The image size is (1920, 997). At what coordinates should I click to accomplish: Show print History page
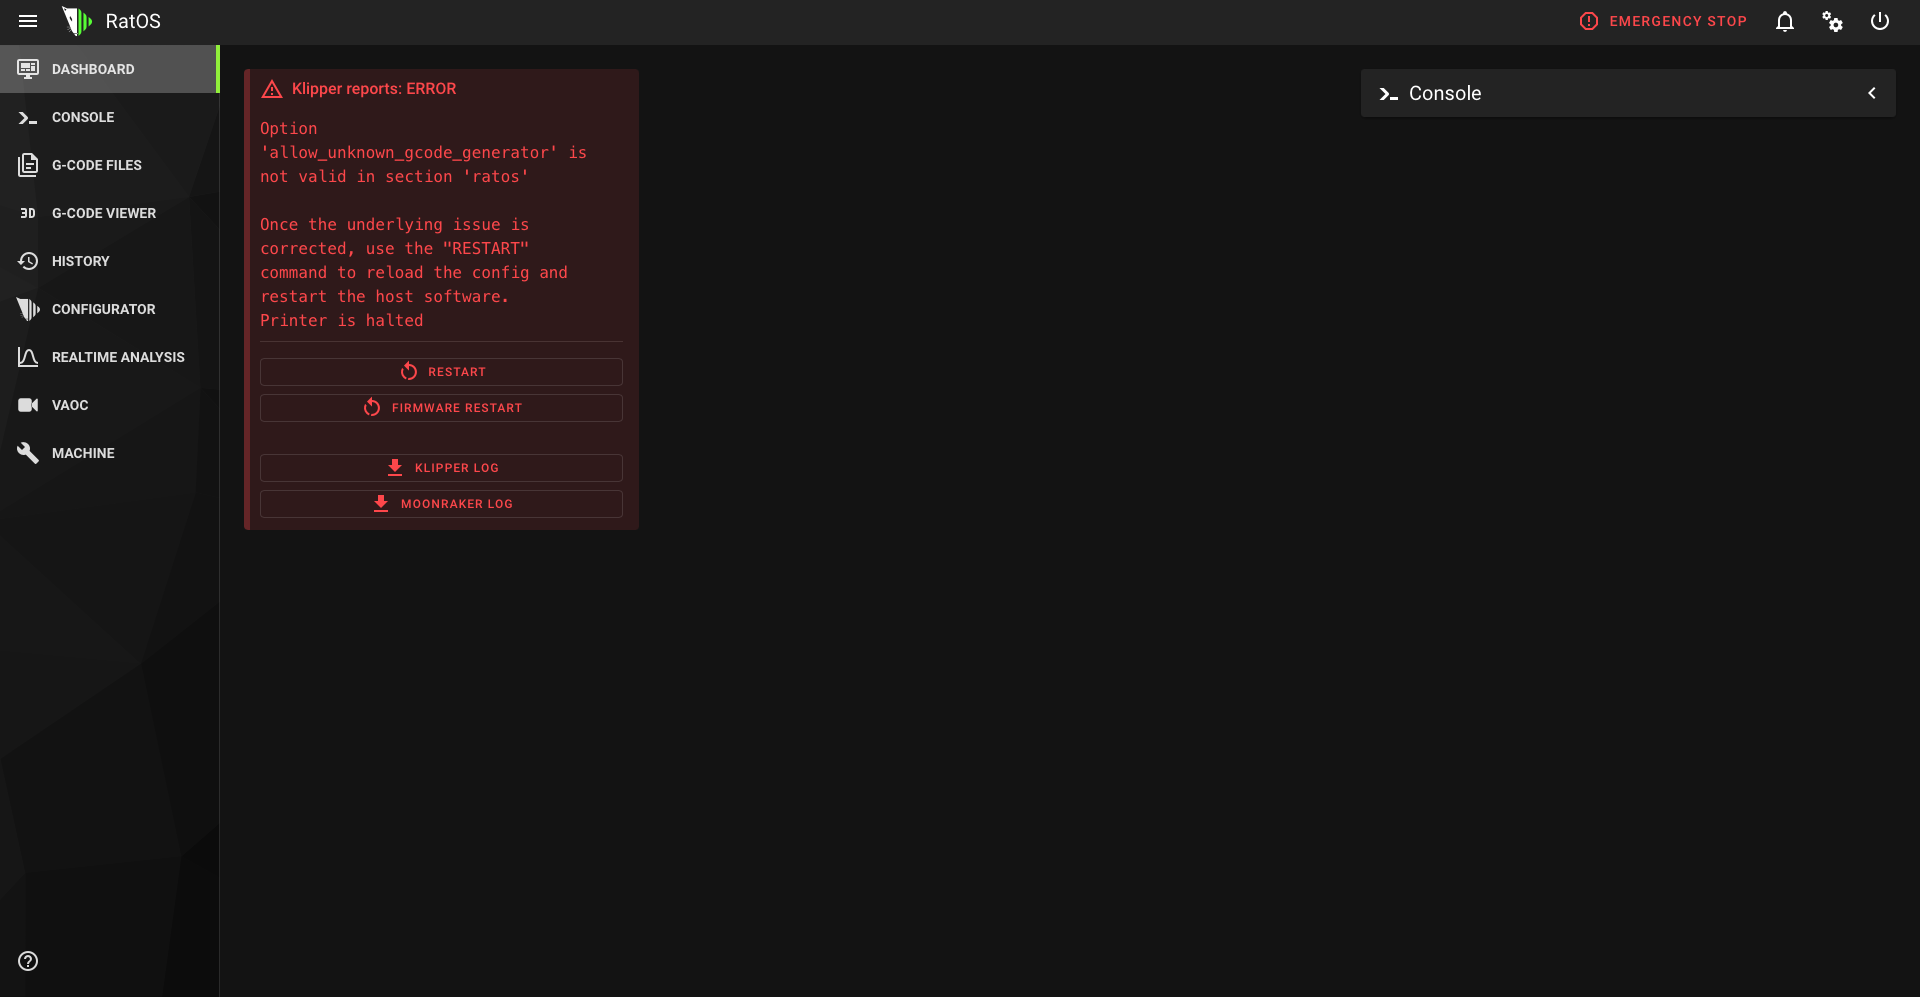[109, 261]
